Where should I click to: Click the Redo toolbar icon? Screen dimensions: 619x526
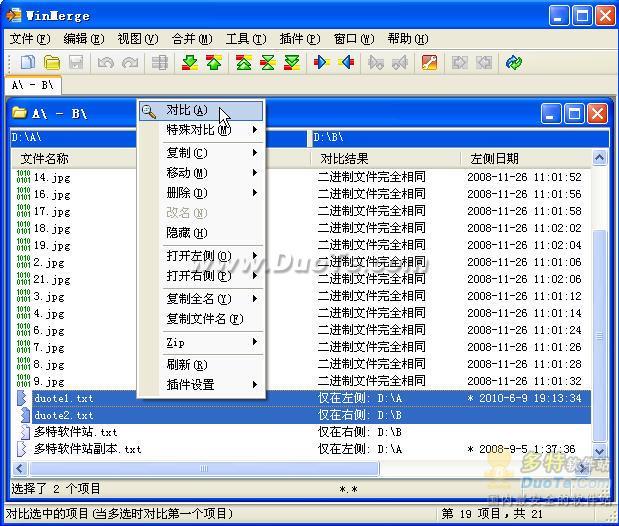pos(130,62)
